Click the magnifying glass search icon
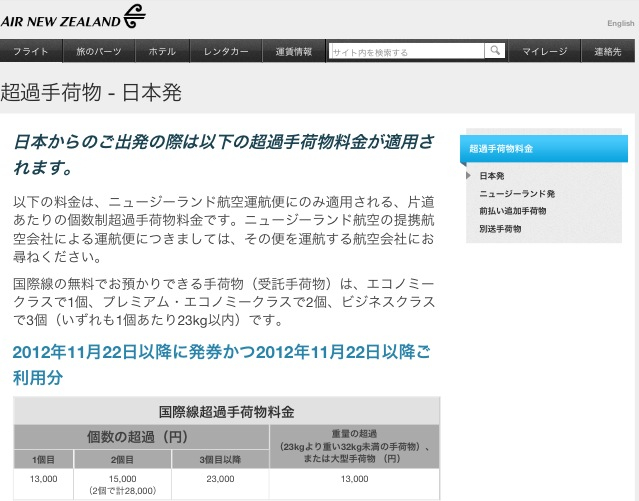The image size is (639, 501). [495, 50]
